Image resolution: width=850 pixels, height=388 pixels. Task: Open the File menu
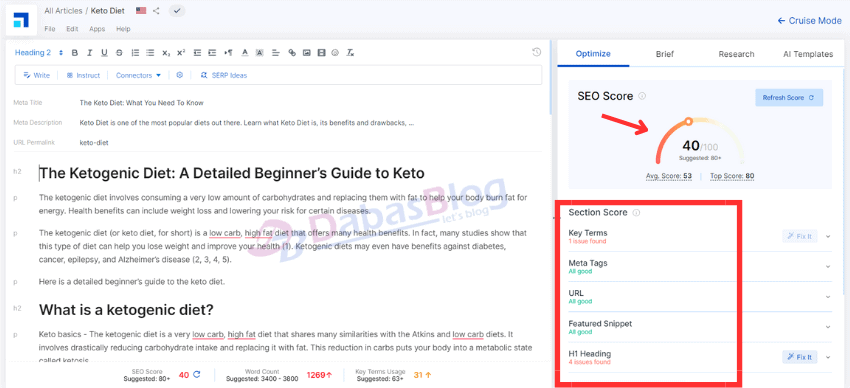(50, 29)
